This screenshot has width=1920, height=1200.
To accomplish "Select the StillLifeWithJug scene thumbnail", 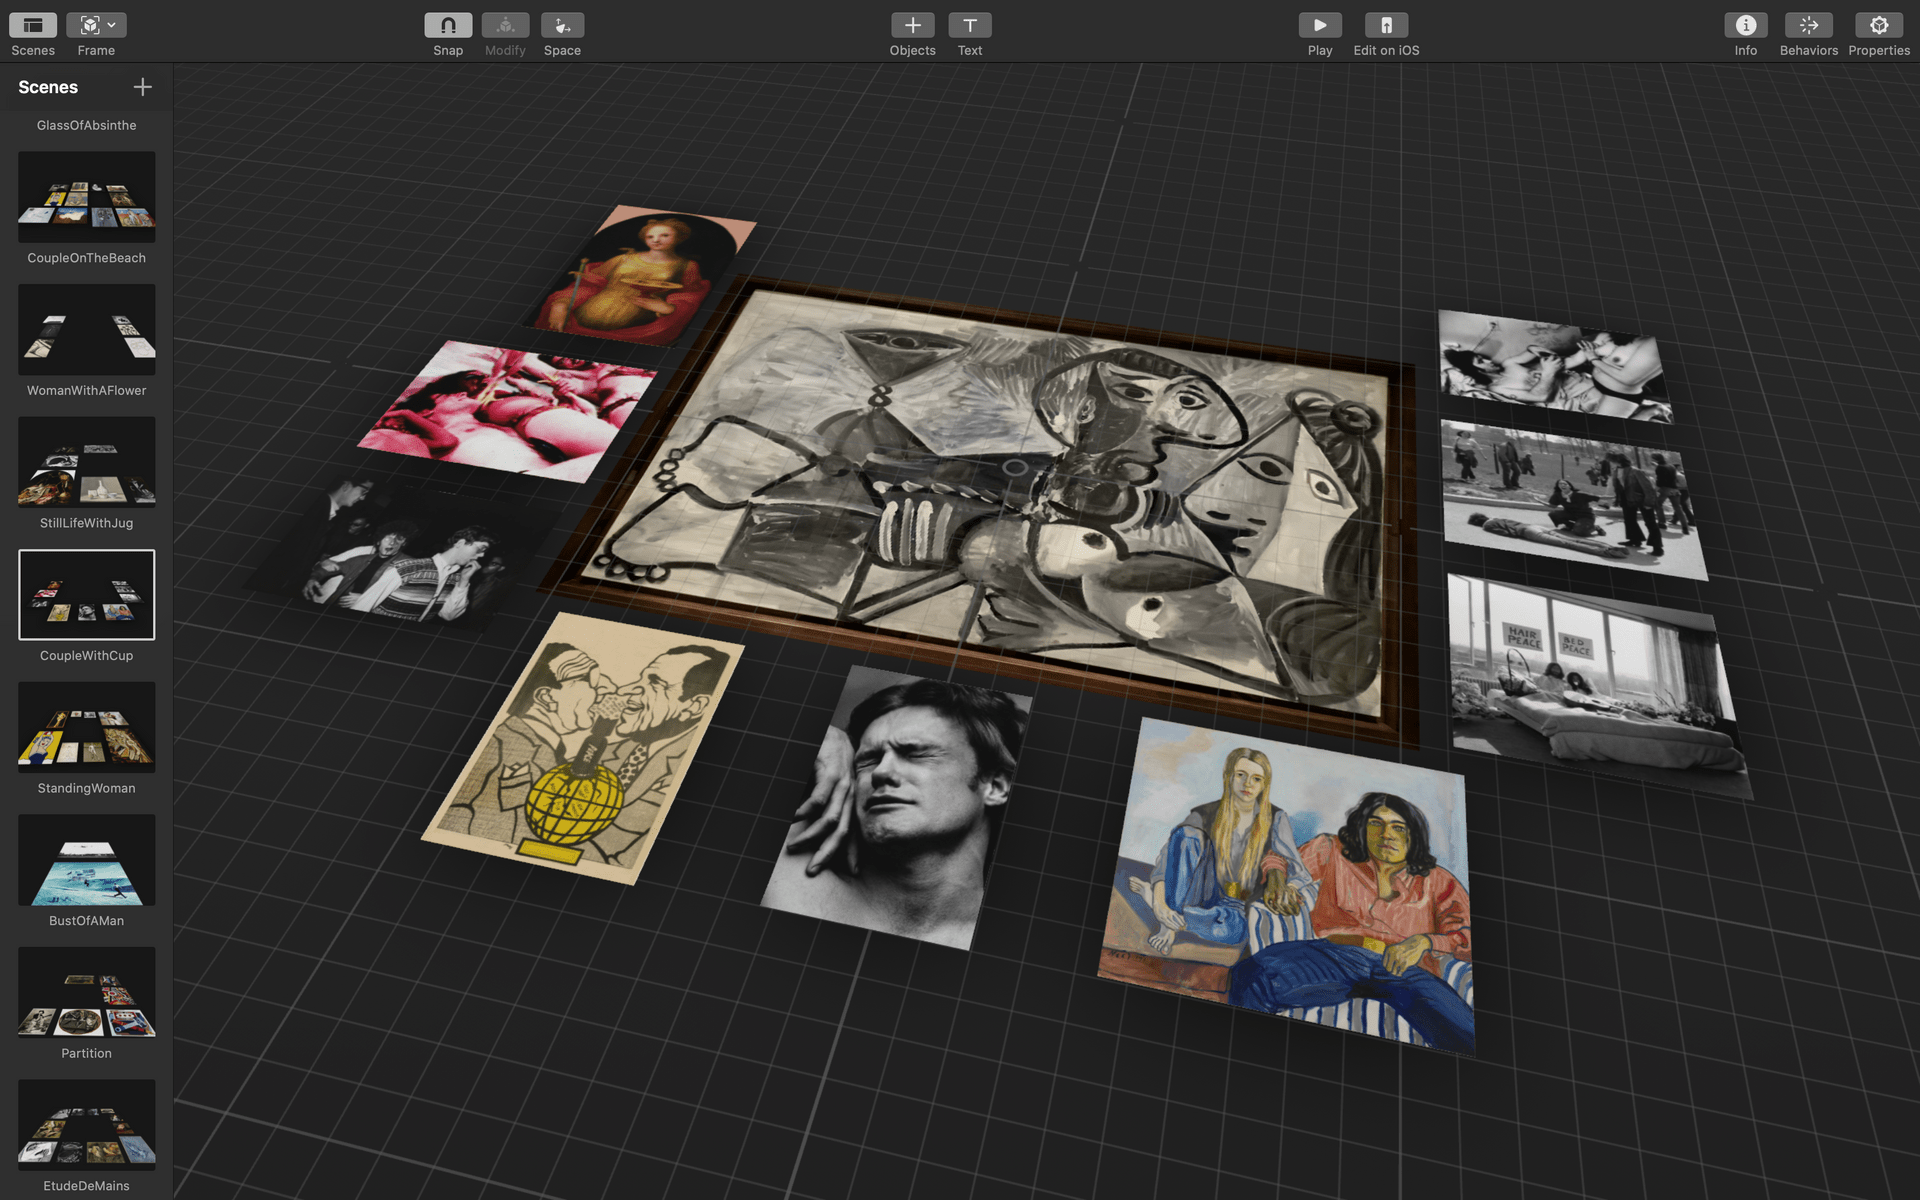I will pos(87,462).
